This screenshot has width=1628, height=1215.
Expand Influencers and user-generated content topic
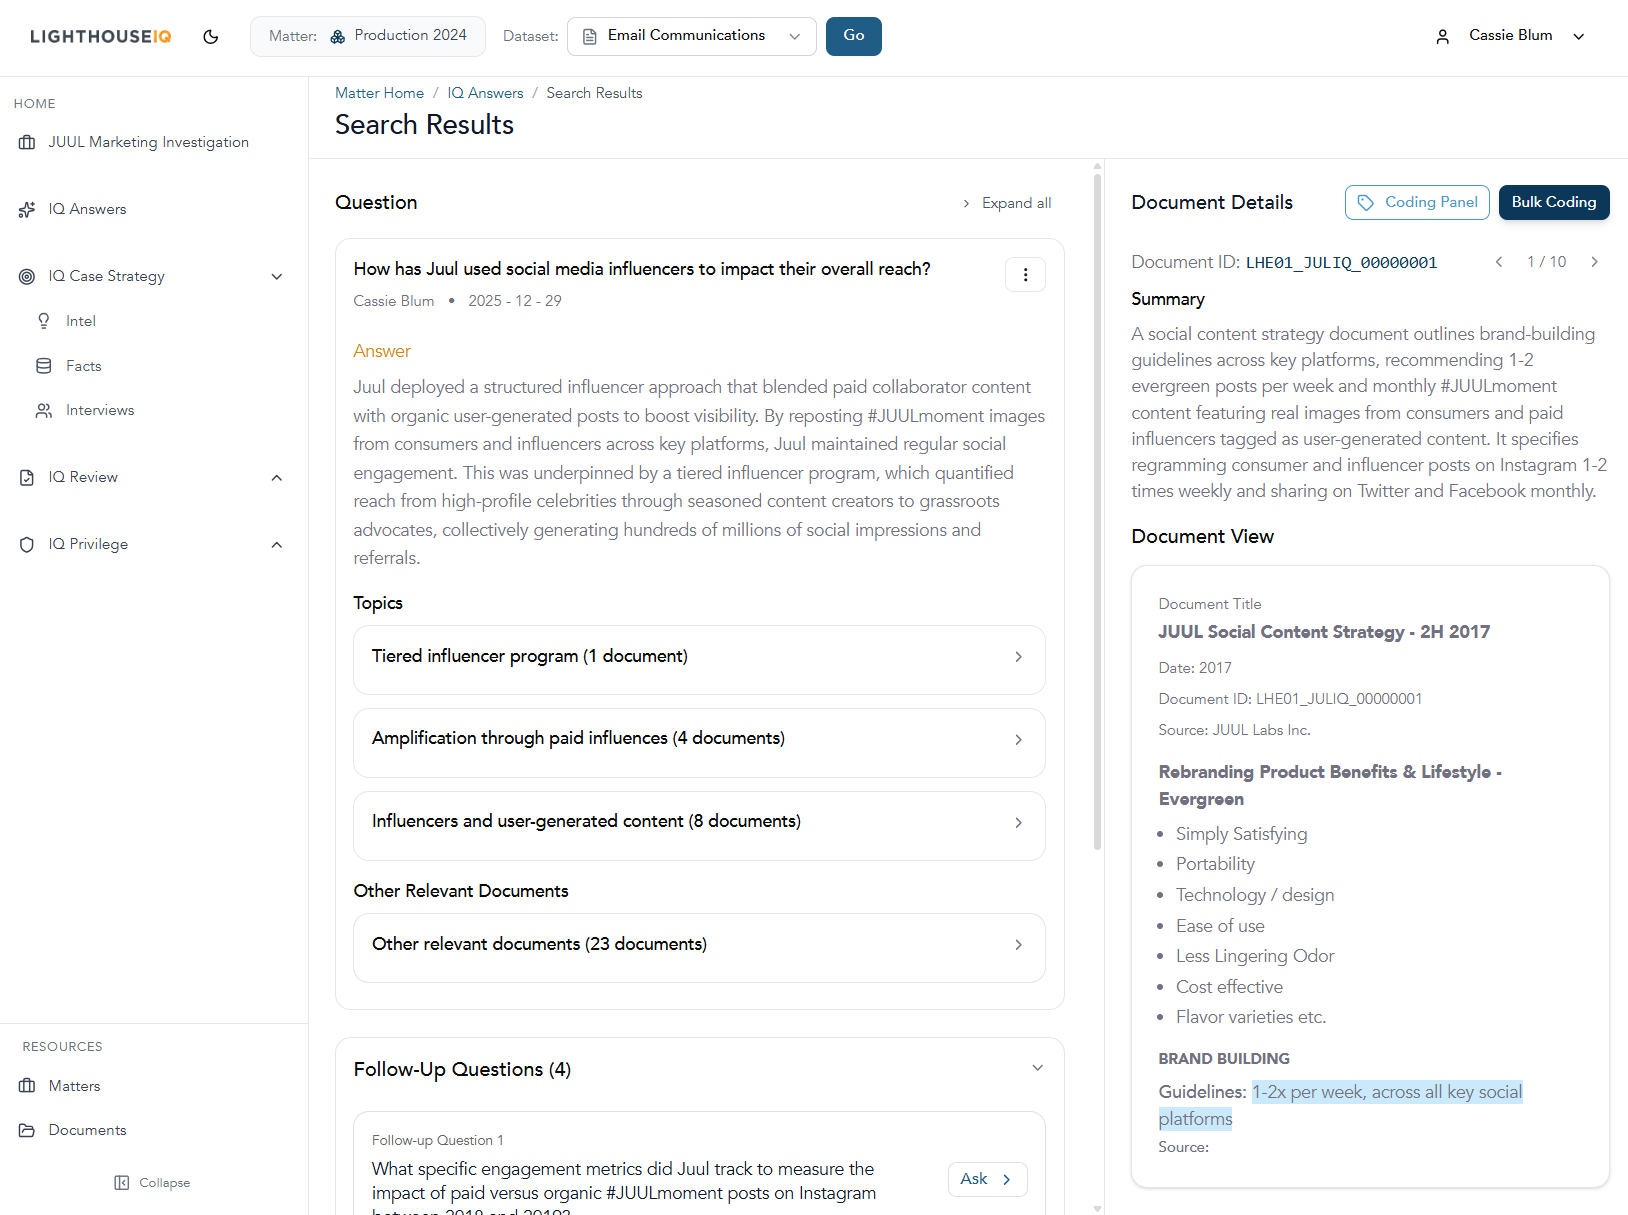(x=699, y=825)
